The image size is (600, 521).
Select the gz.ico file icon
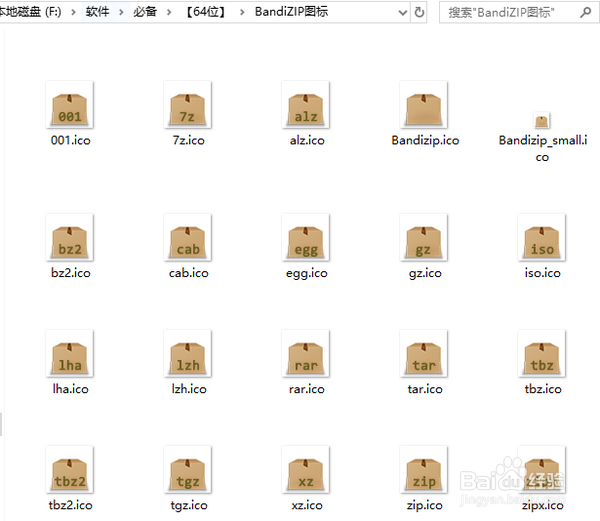[424, 237]
